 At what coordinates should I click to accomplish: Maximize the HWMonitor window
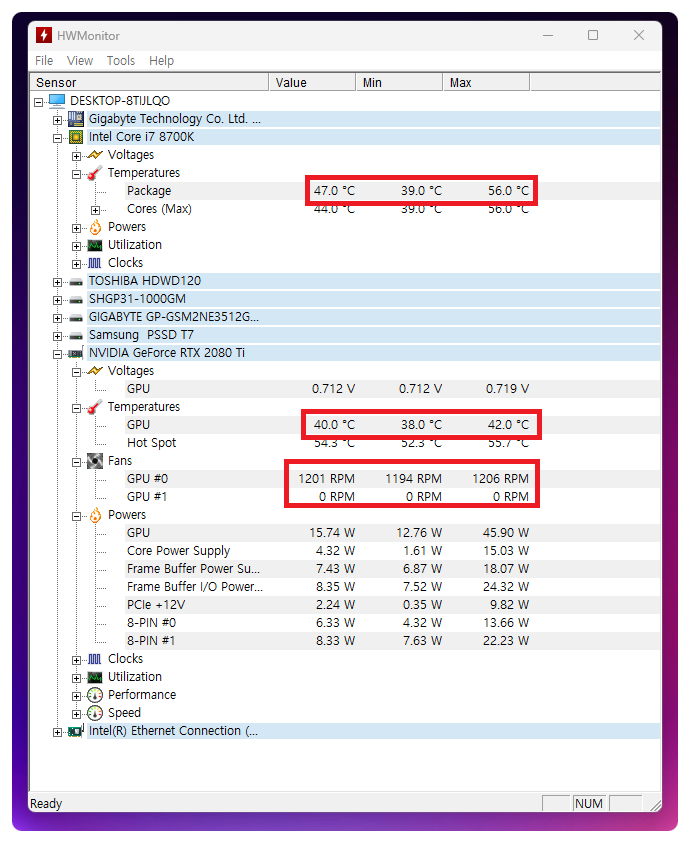pos(593,35)
